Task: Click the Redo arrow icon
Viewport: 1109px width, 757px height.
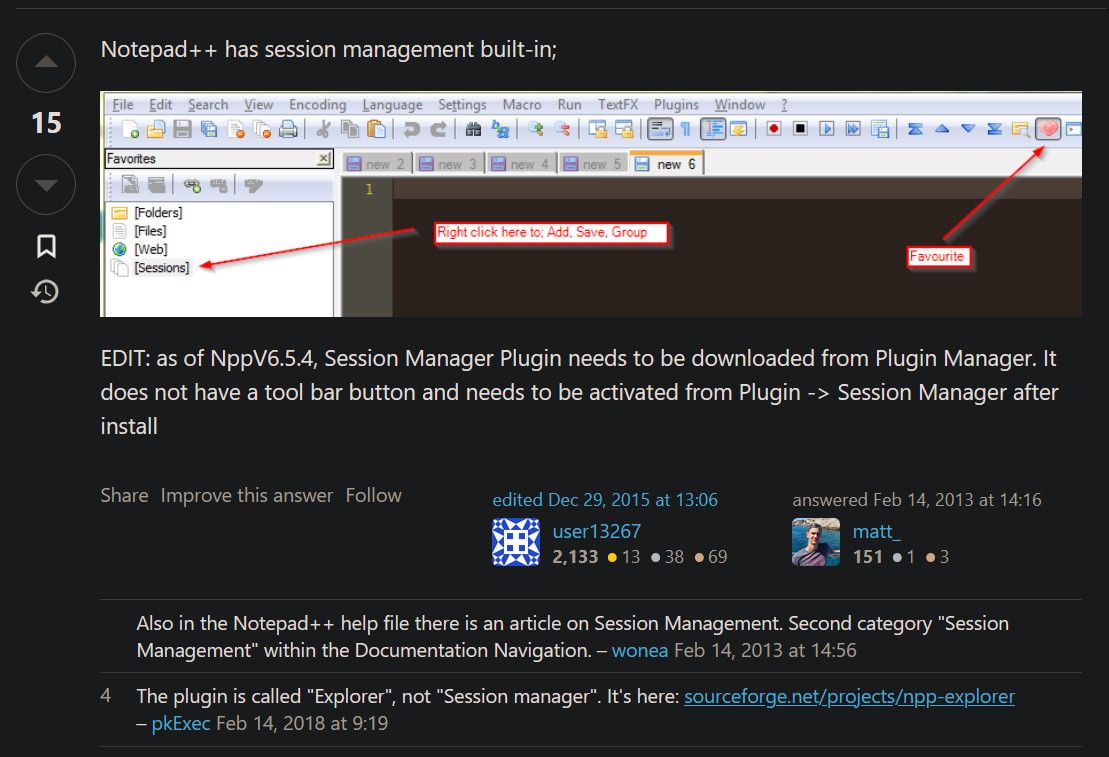Action: coord(439,129)
